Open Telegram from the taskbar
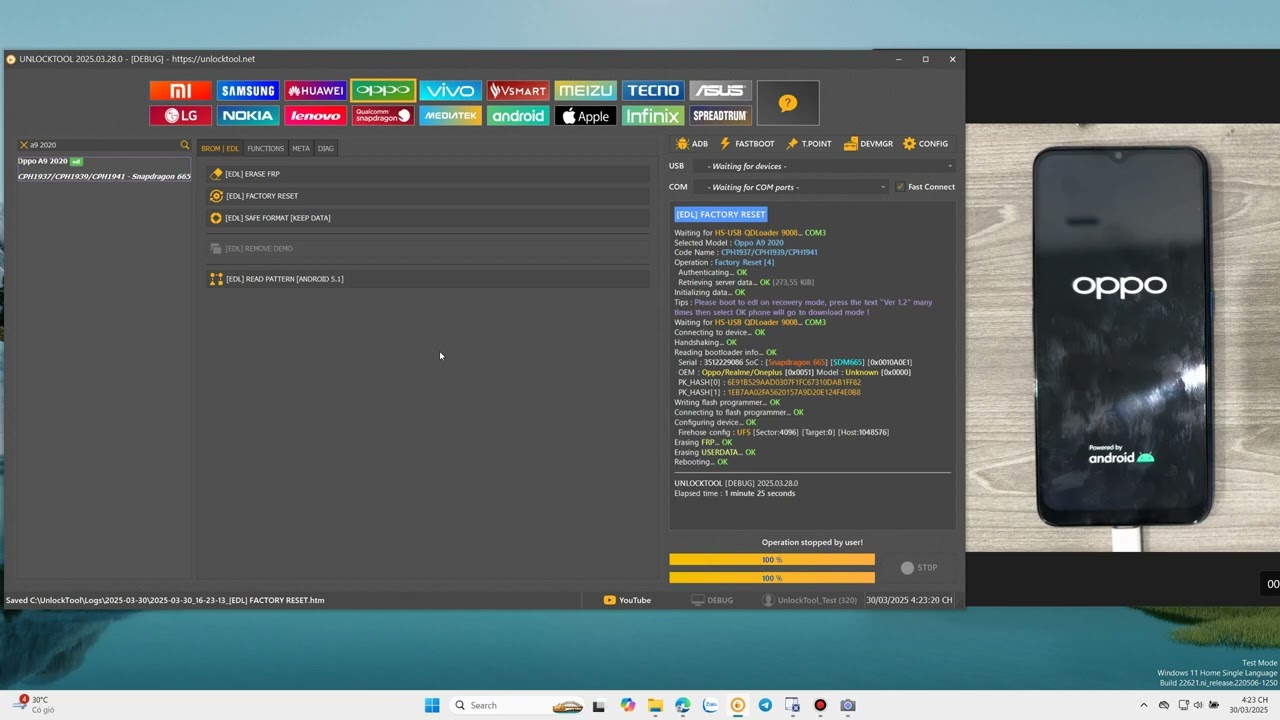Screen dimensions: 1280x720 [x=765, y=705]
